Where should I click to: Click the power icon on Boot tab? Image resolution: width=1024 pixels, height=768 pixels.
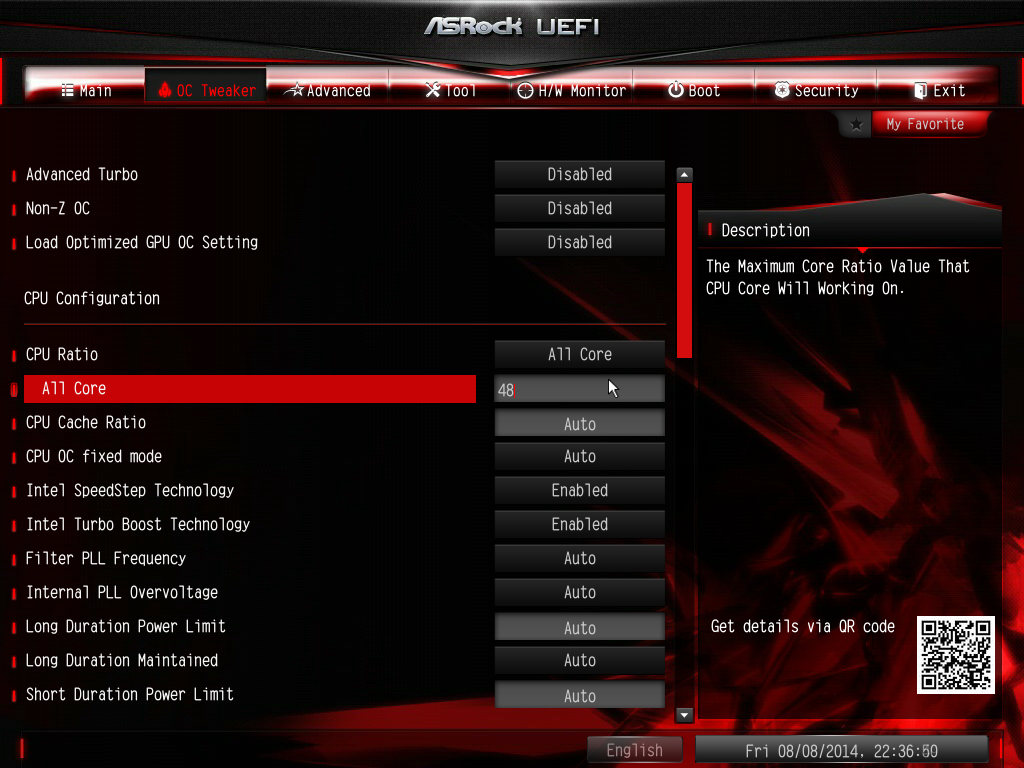676,89
